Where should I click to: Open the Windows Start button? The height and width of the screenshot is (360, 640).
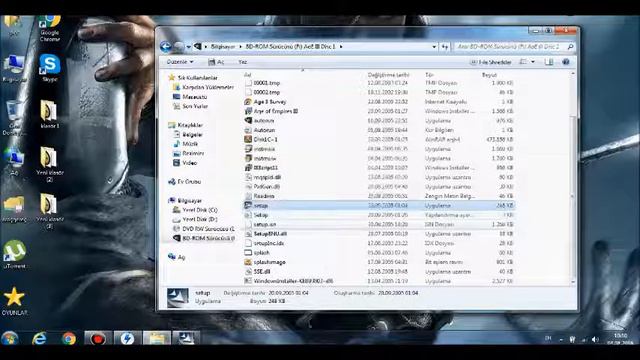(x=10, y=338)
